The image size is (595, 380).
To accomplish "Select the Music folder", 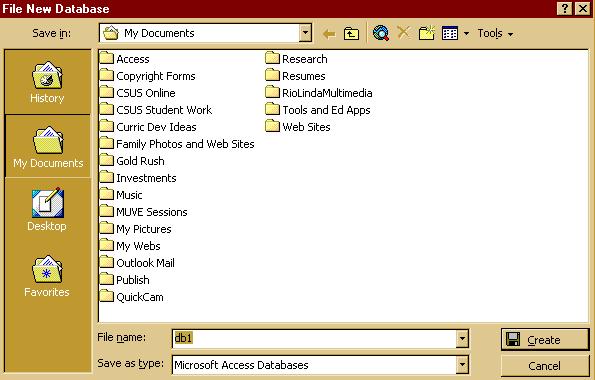I will (x=121, y=195).
